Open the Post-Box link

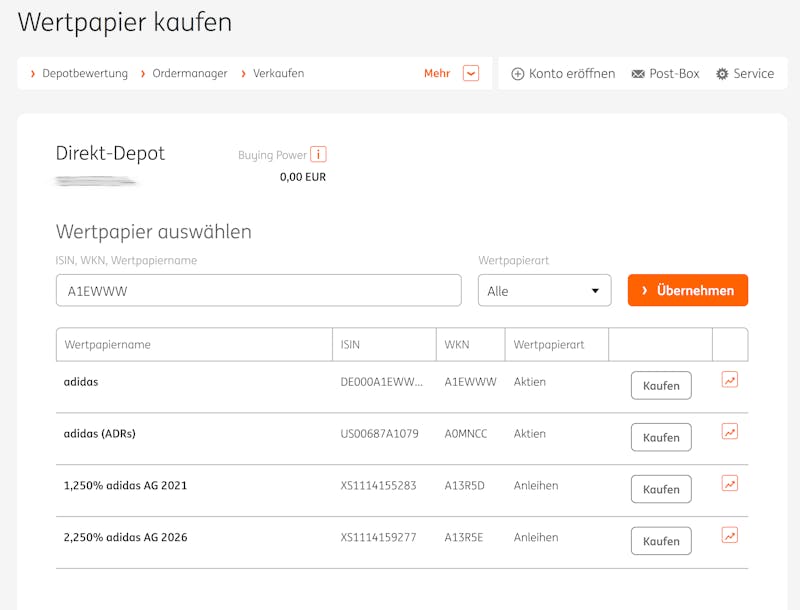click(x=674, y=73)
